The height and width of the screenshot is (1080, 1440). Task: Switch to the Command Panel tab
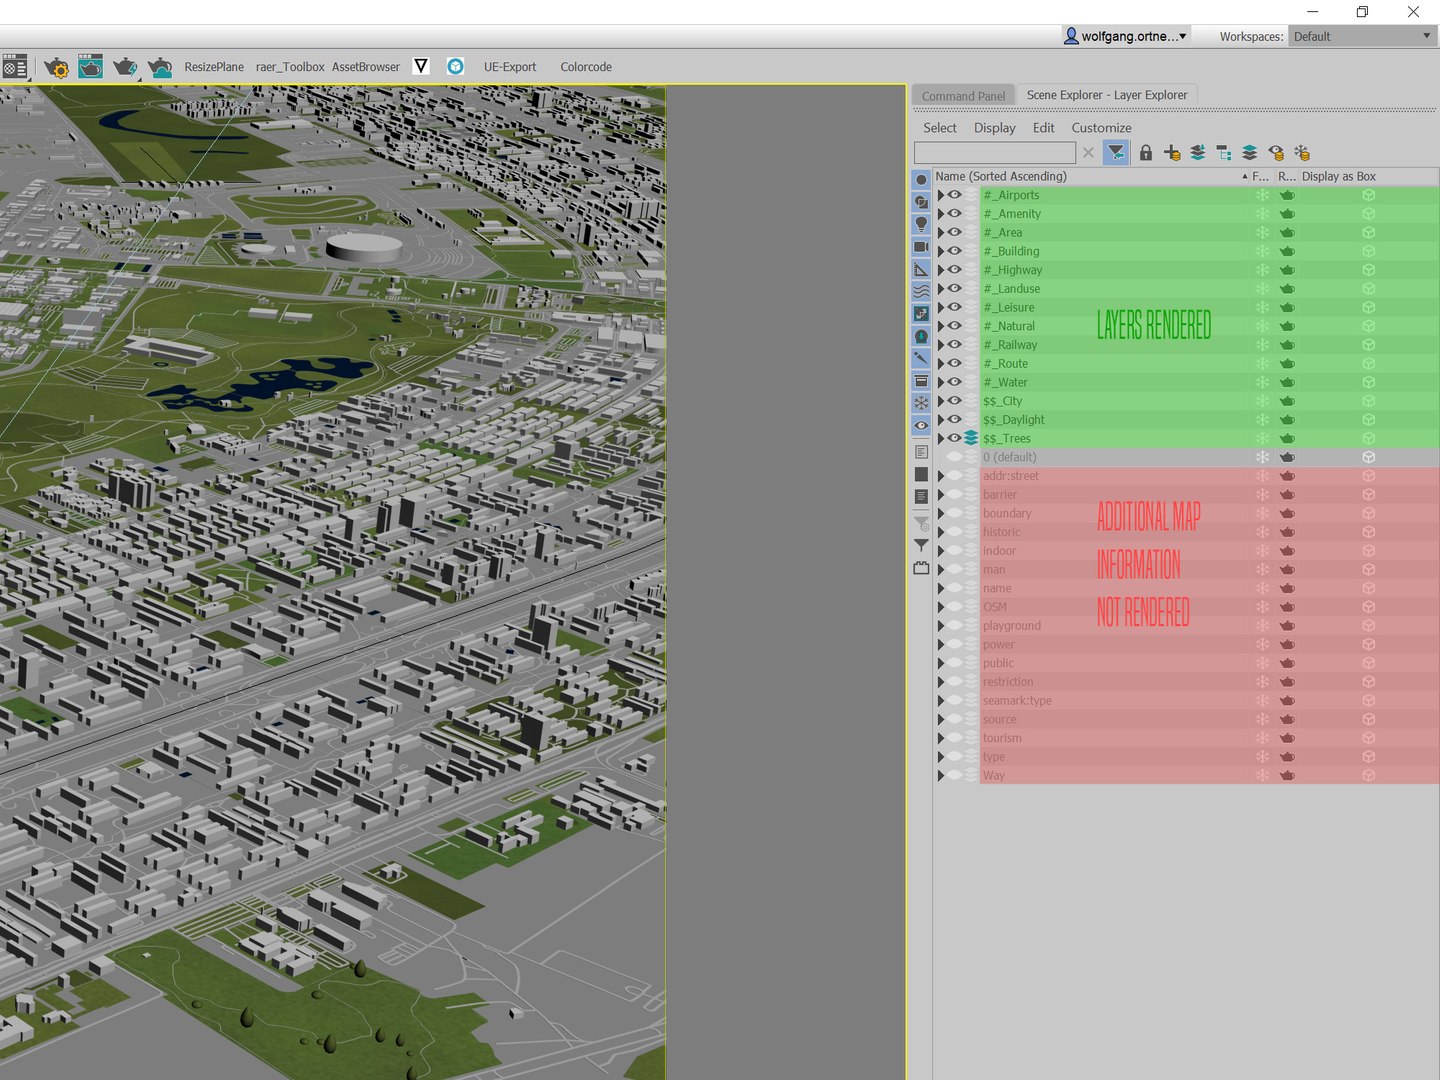(963, 96)
